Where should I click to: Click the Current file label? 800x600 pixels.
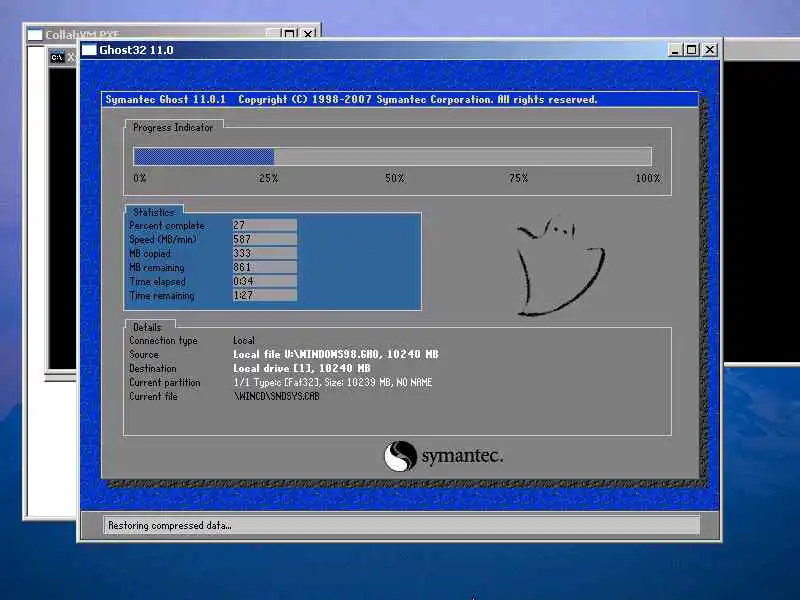(x=153, y=396)
